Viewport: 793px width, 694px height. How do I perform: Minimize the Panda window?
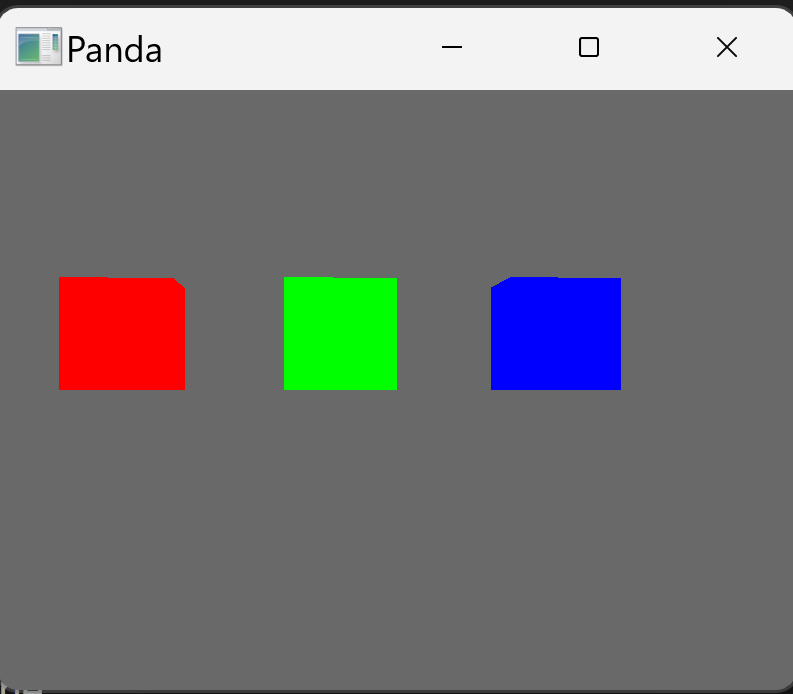[452, 47]
